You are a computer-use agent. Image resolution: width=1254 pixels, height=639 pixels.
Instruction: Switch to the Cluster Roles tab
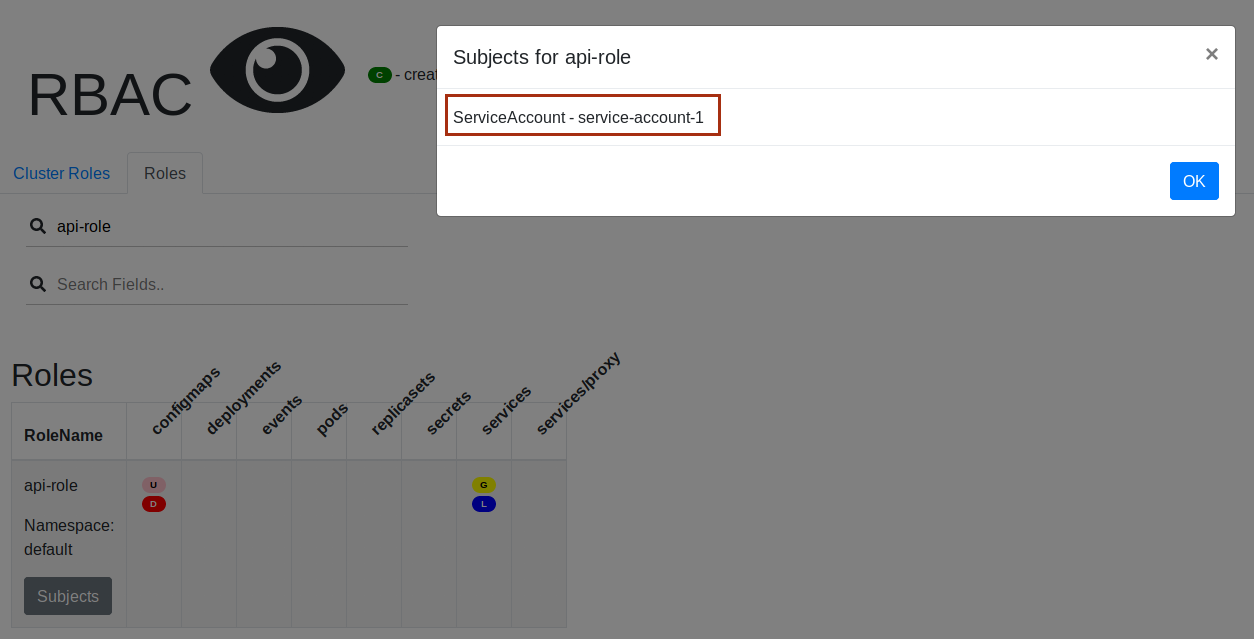61,173
